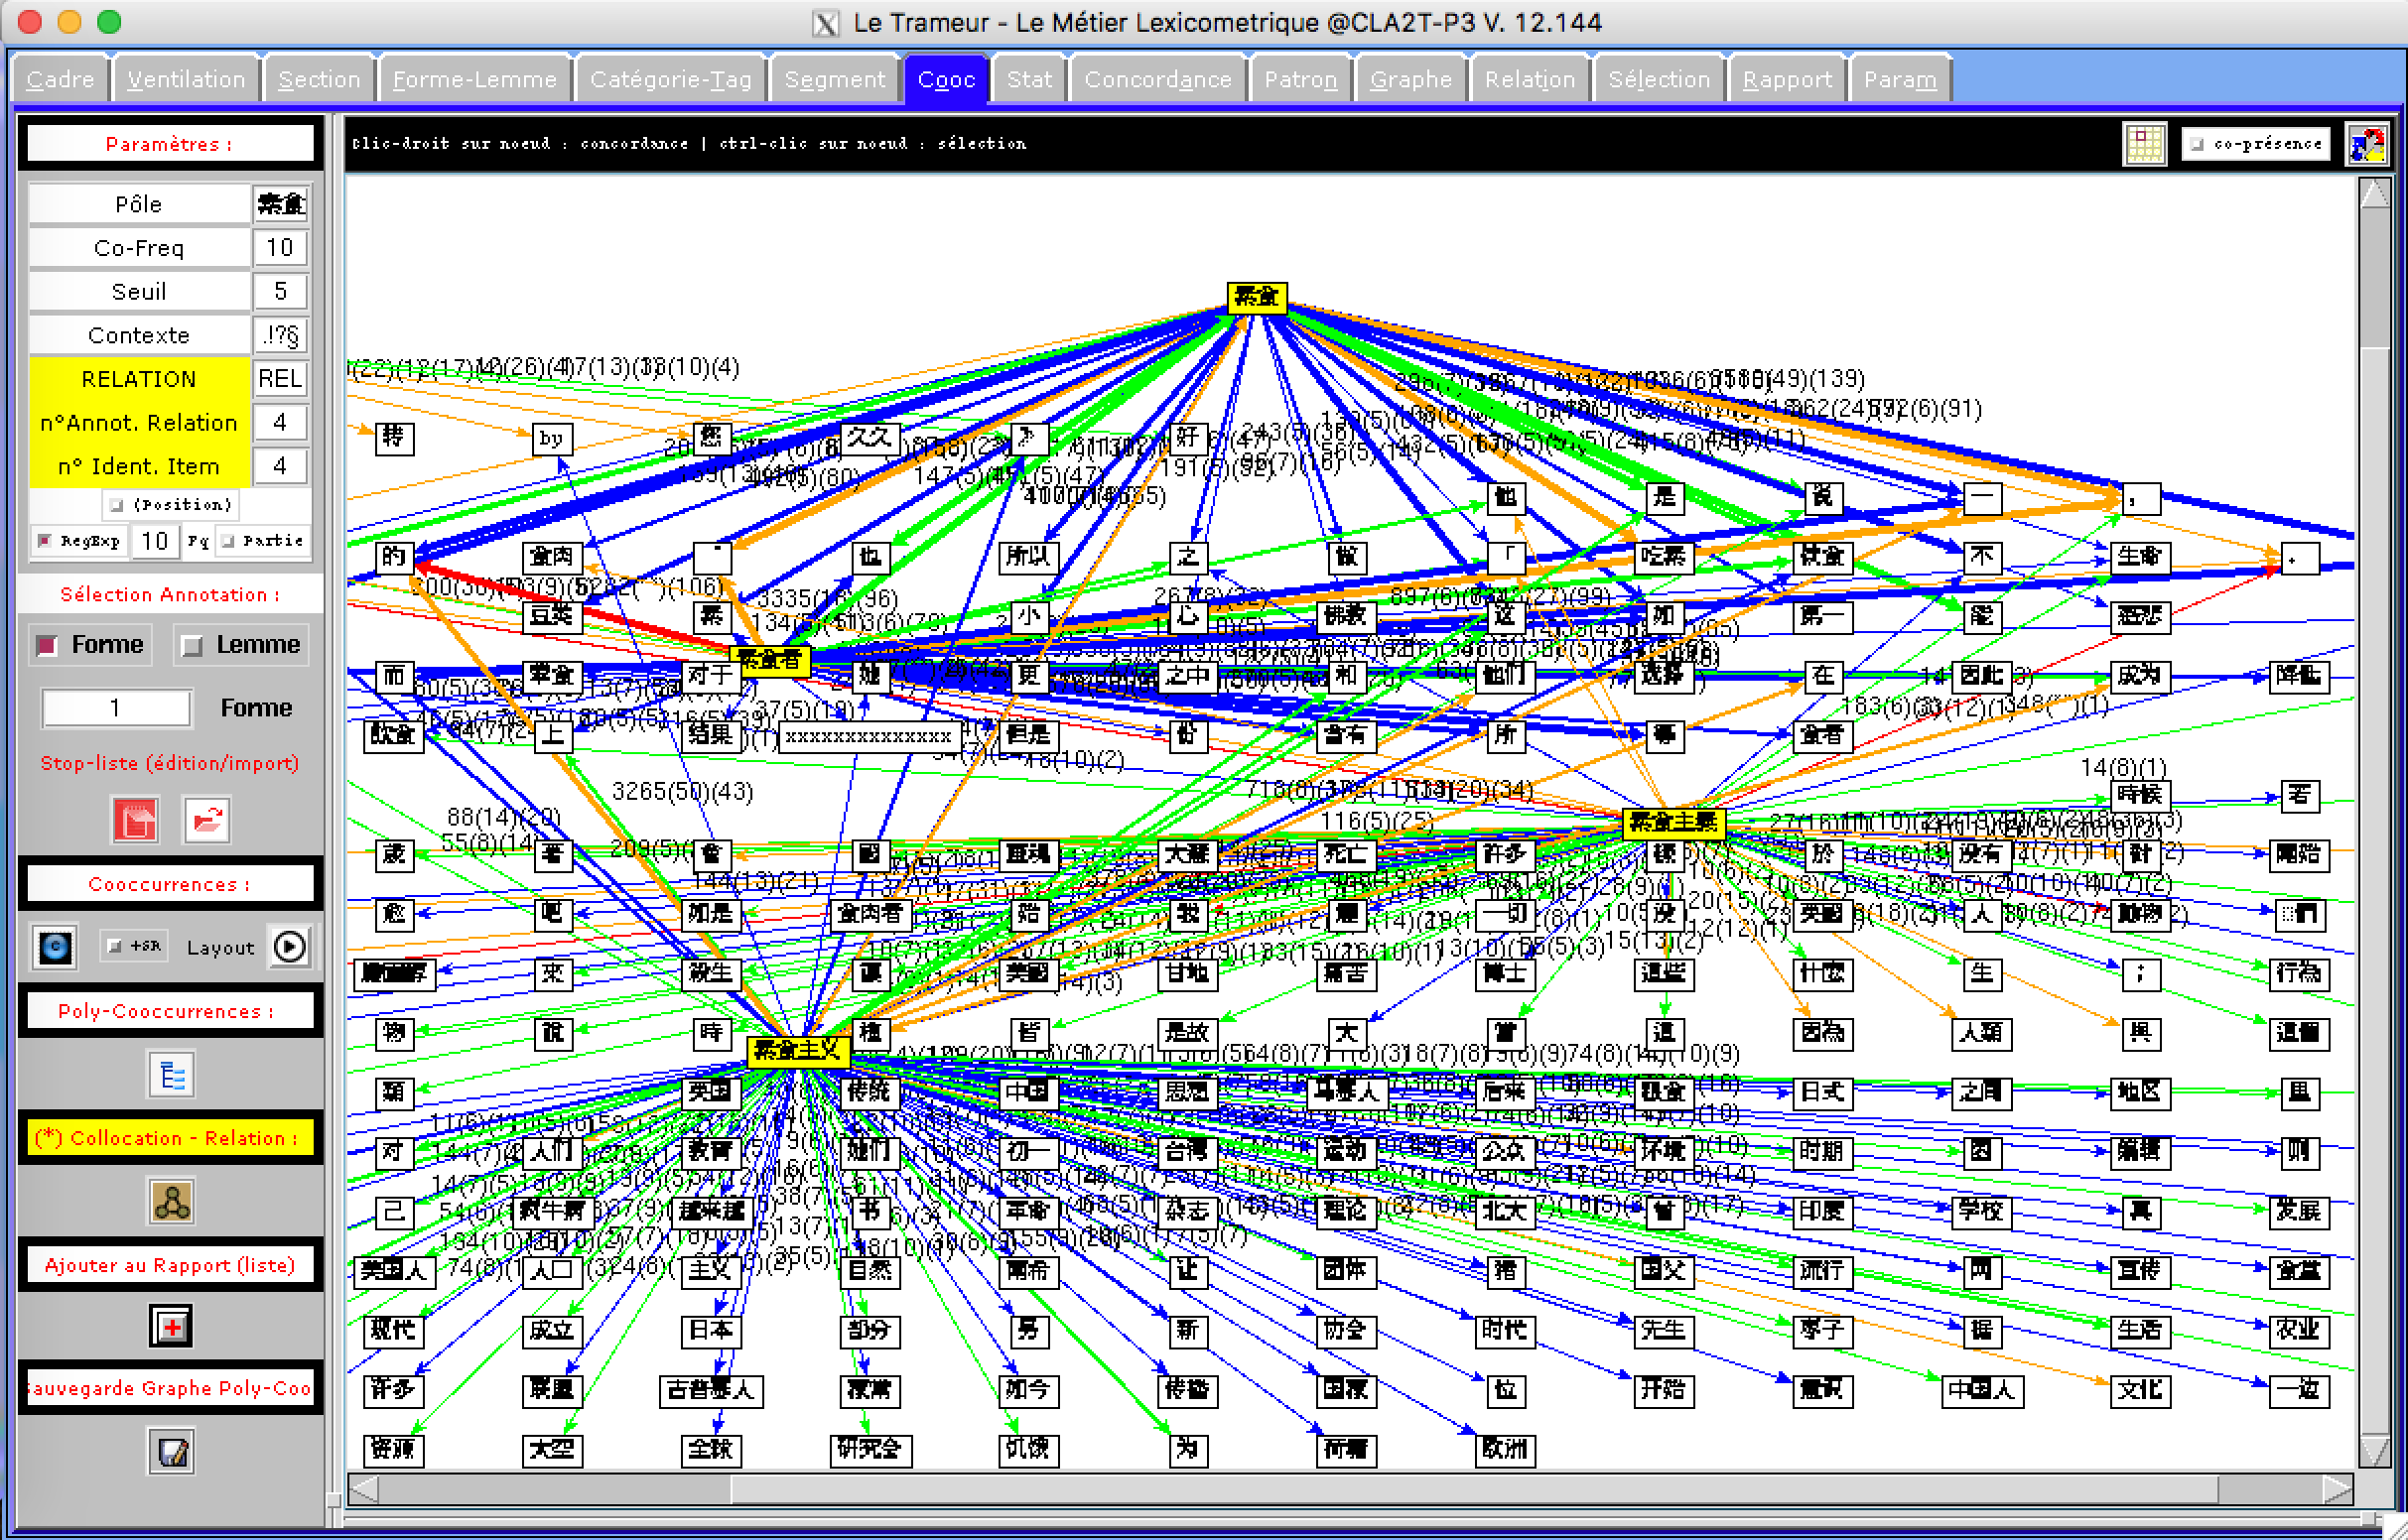Open the Ventilation tab
2408x1540 pixels.
(x=186, y=79)
